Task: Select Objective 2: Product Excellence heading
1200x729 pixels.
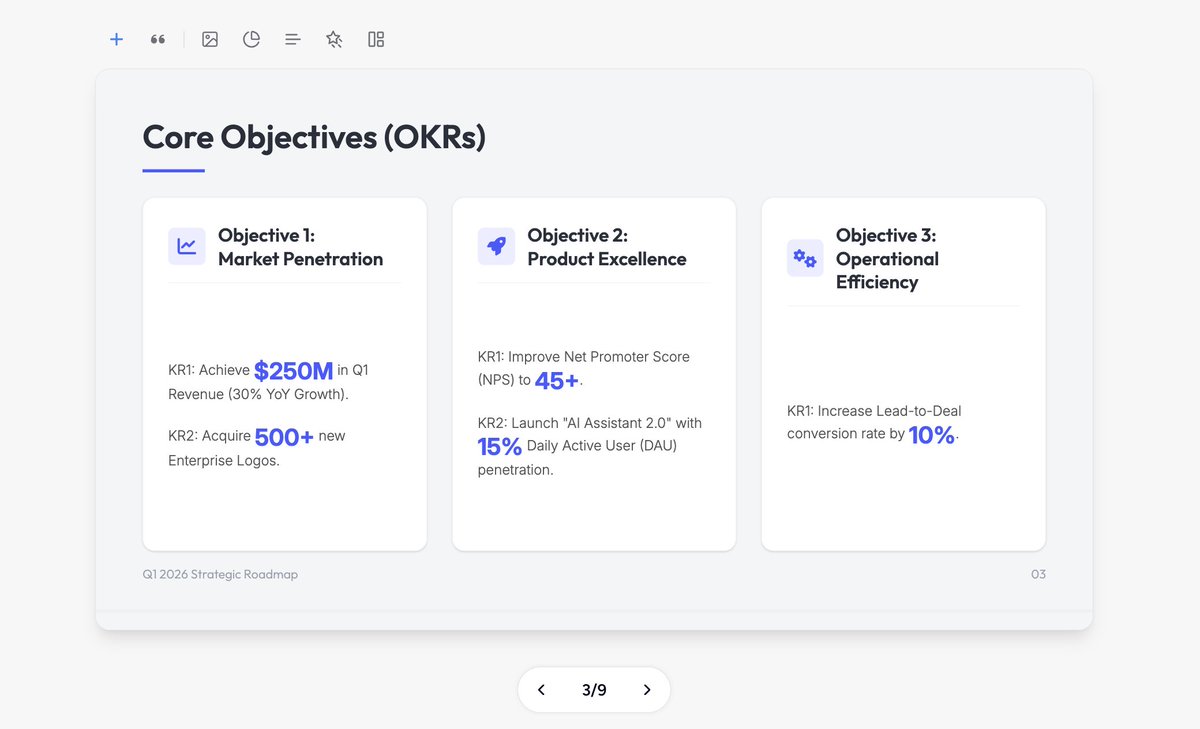Action: coord(607,247)
